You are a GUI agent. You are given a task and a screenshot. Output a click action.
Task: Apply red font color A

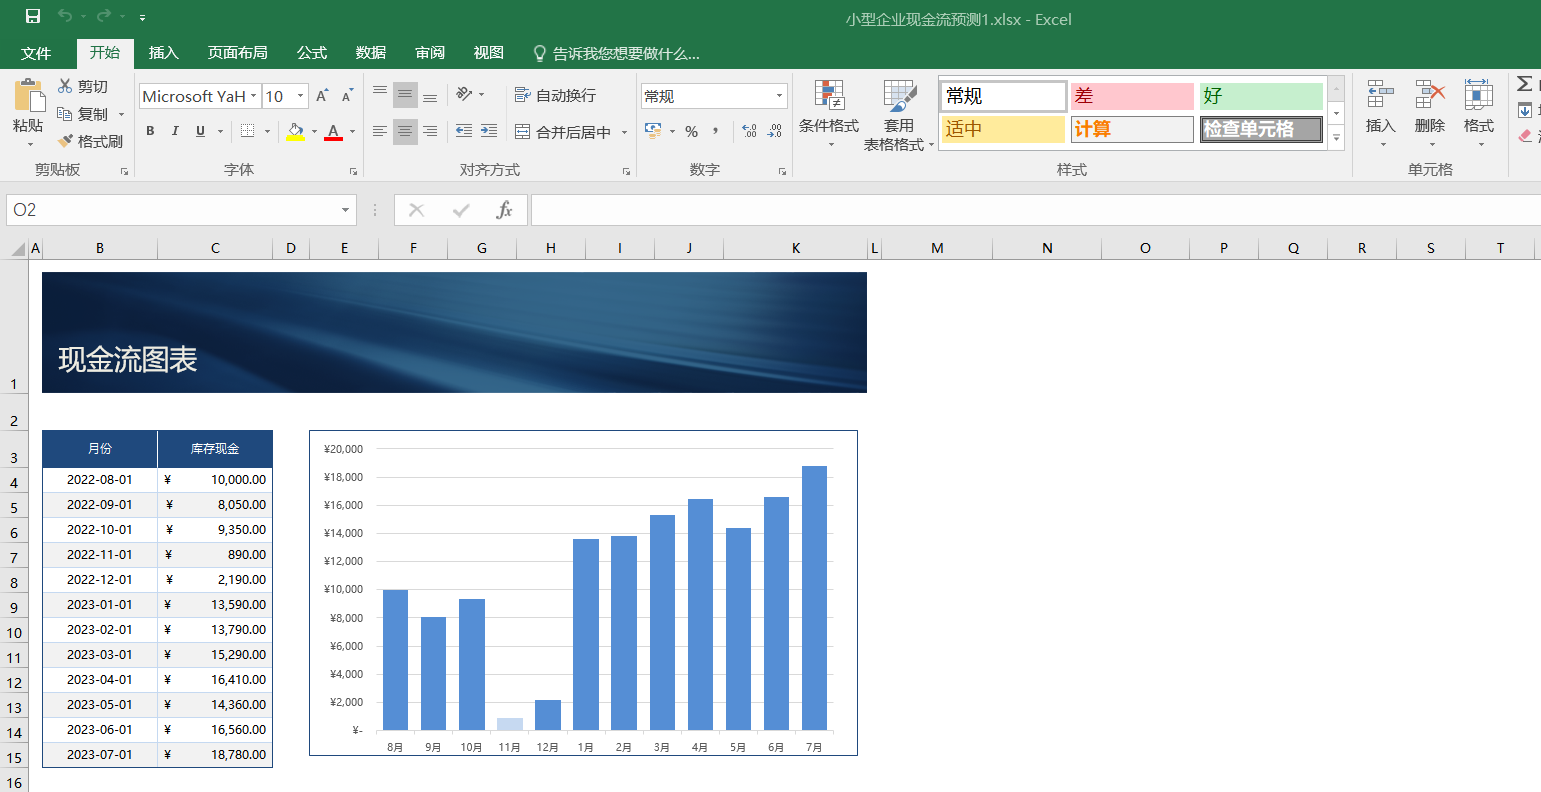tap(334, 131)
